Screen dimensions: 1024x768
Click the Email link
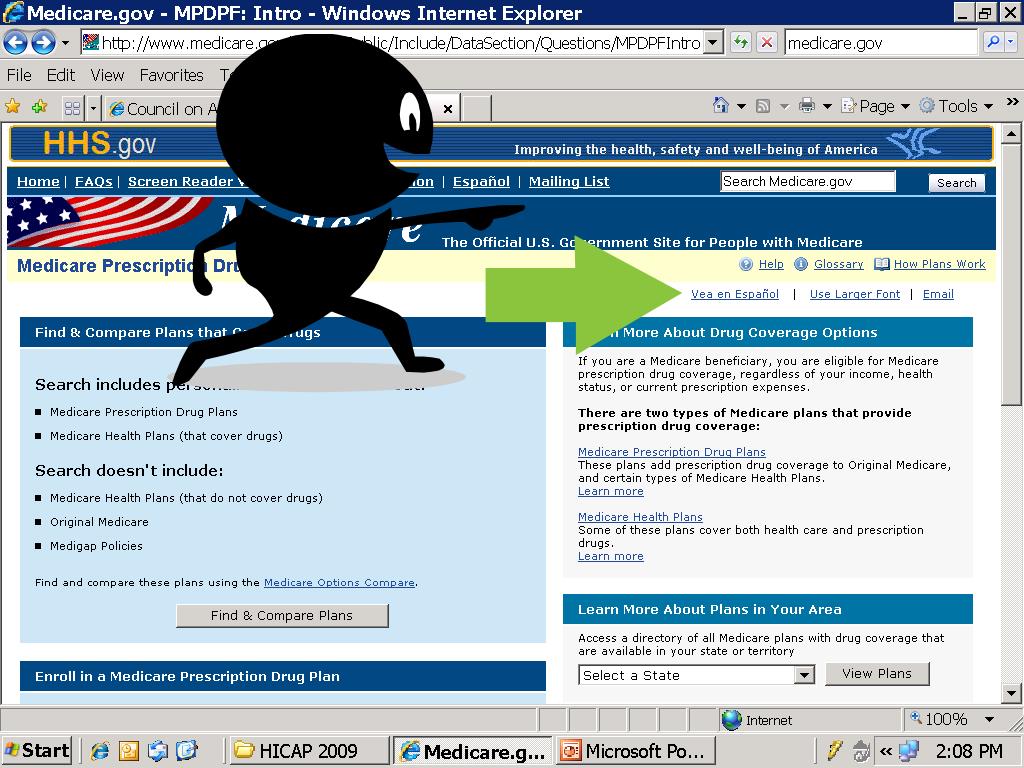(x=938, y=294)
